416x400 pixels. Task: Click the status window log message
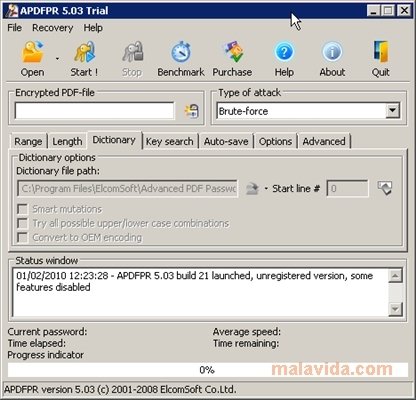194,281
